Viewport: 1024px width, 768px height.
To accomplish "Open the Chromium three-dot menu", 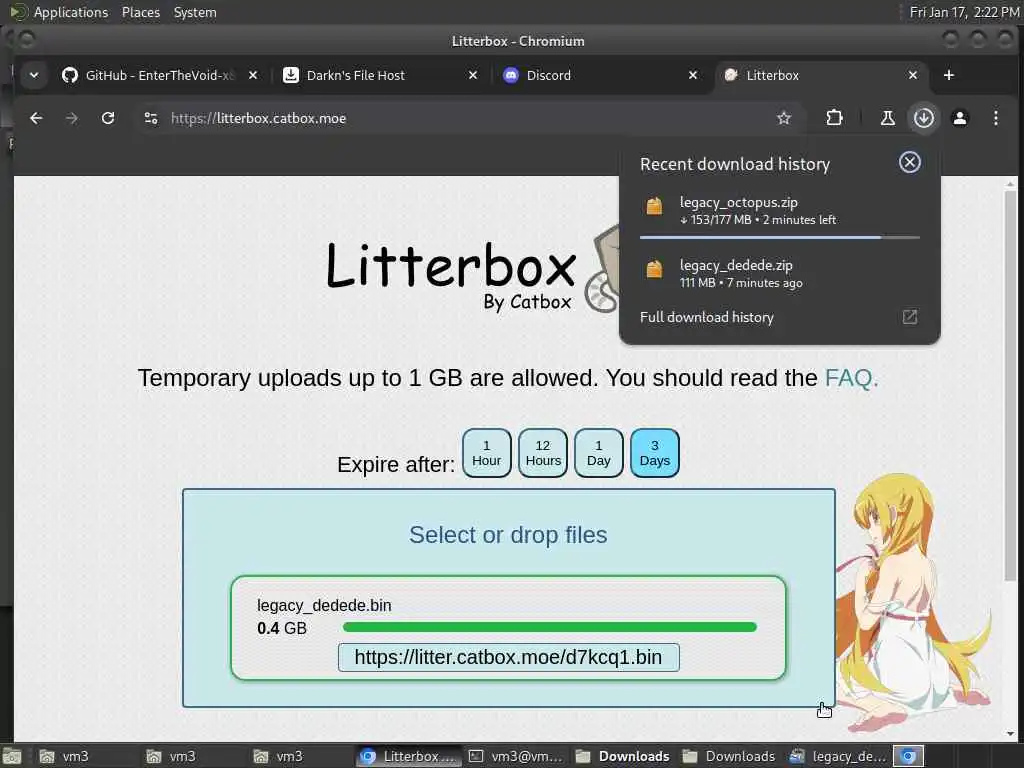I will pos(995,118).
